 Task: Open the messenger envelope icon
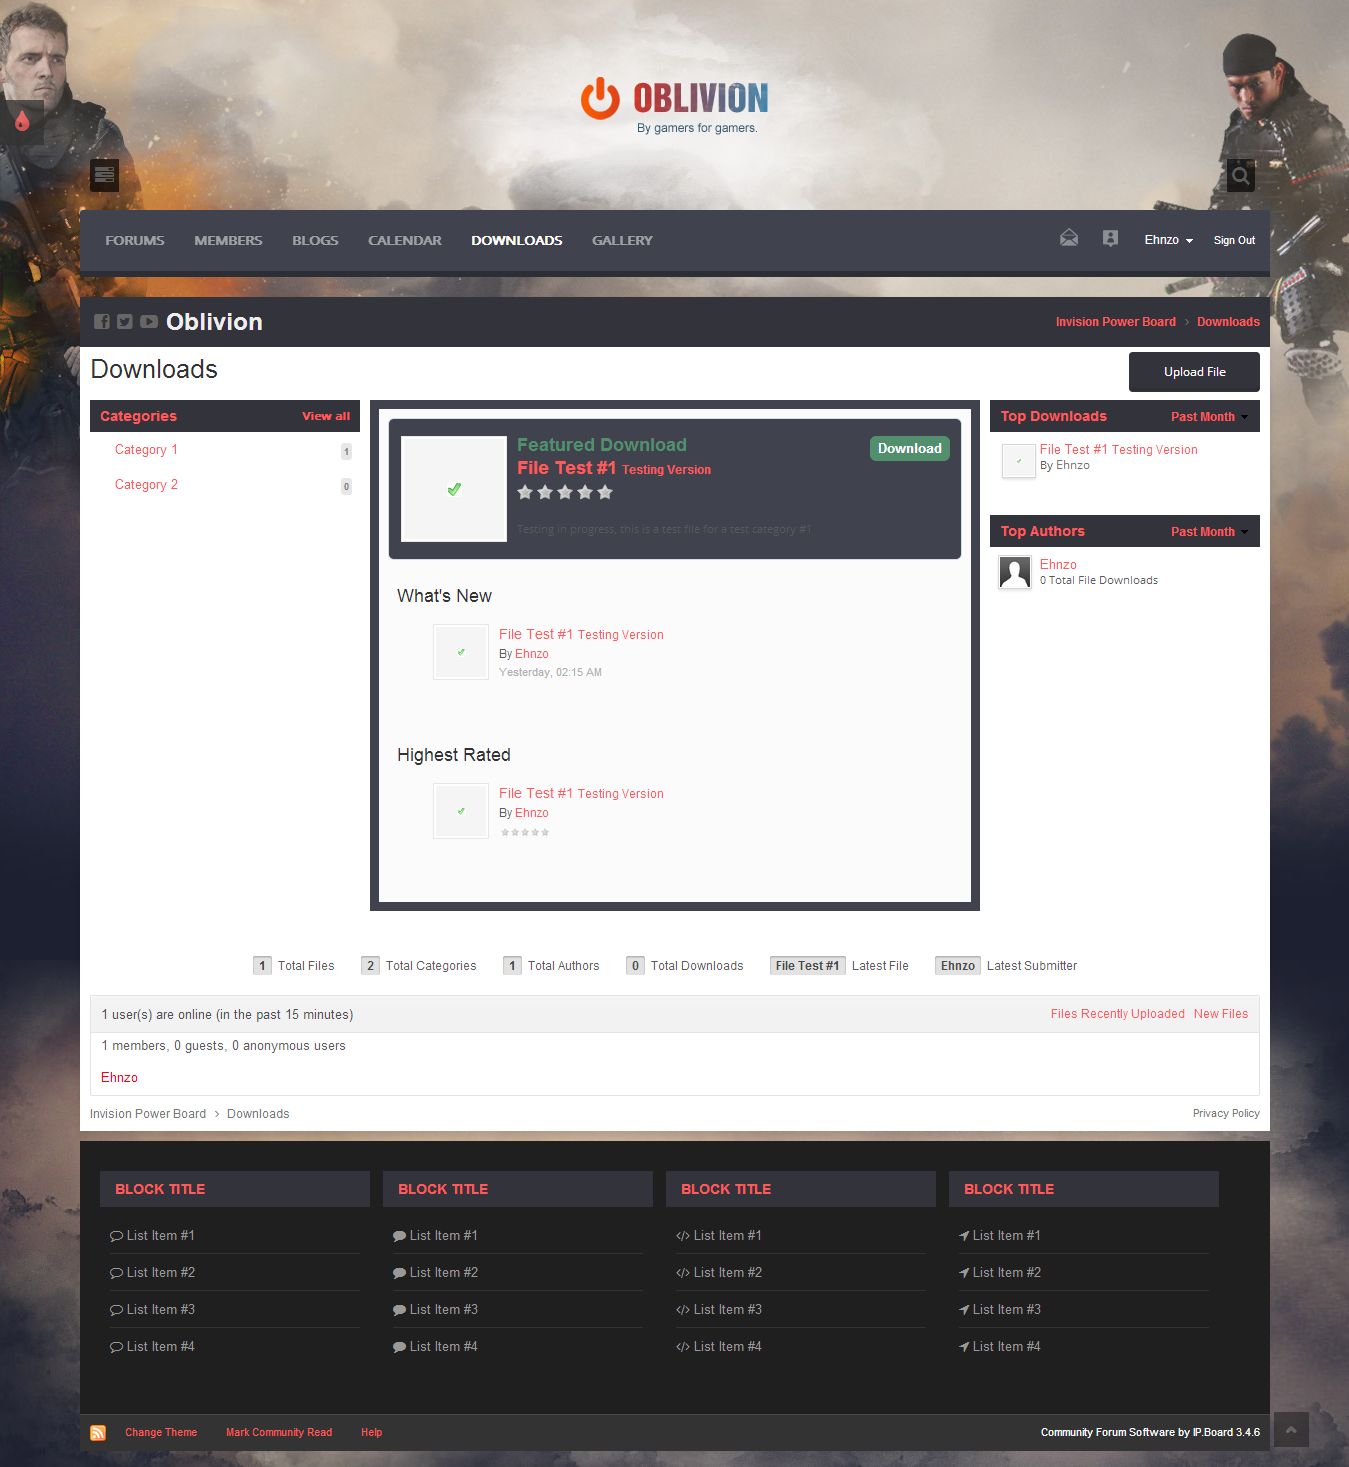tap(1069, 238)
